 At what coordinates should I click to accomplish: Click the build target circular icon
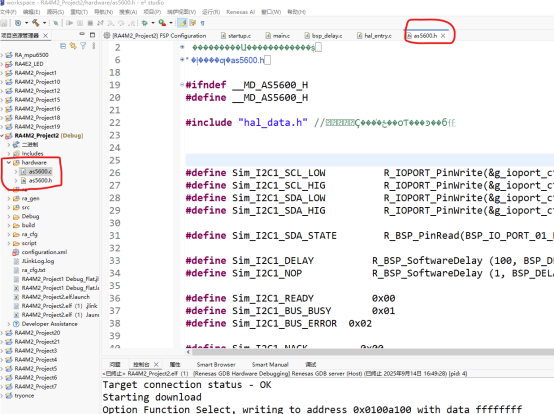click(x=18, y=23)
